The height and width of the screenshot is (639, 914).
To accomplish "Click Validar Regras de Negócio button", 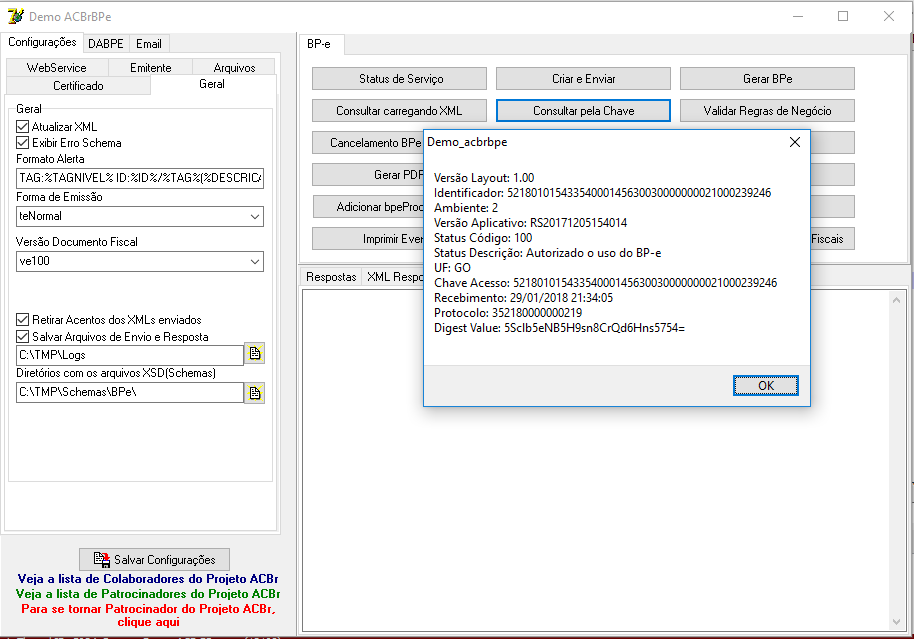I will (767, 111).
